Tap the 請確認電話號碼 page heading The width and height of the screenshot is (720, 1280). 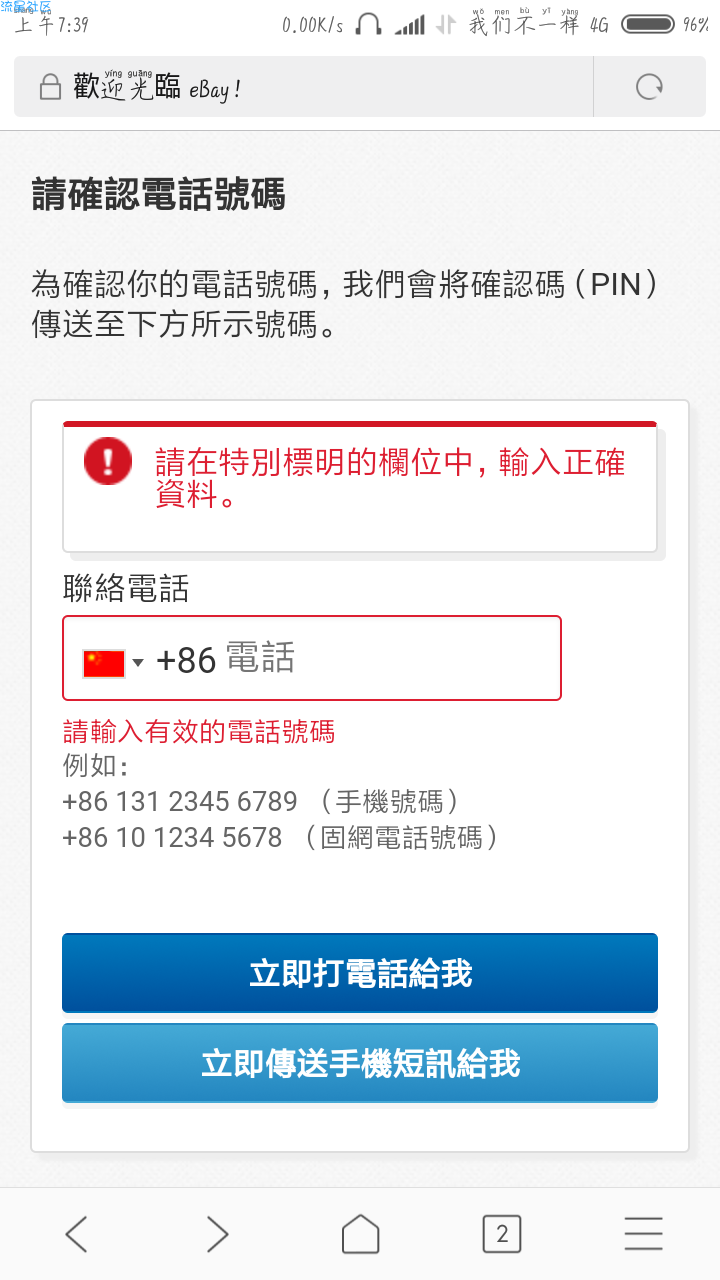[159, 194]
